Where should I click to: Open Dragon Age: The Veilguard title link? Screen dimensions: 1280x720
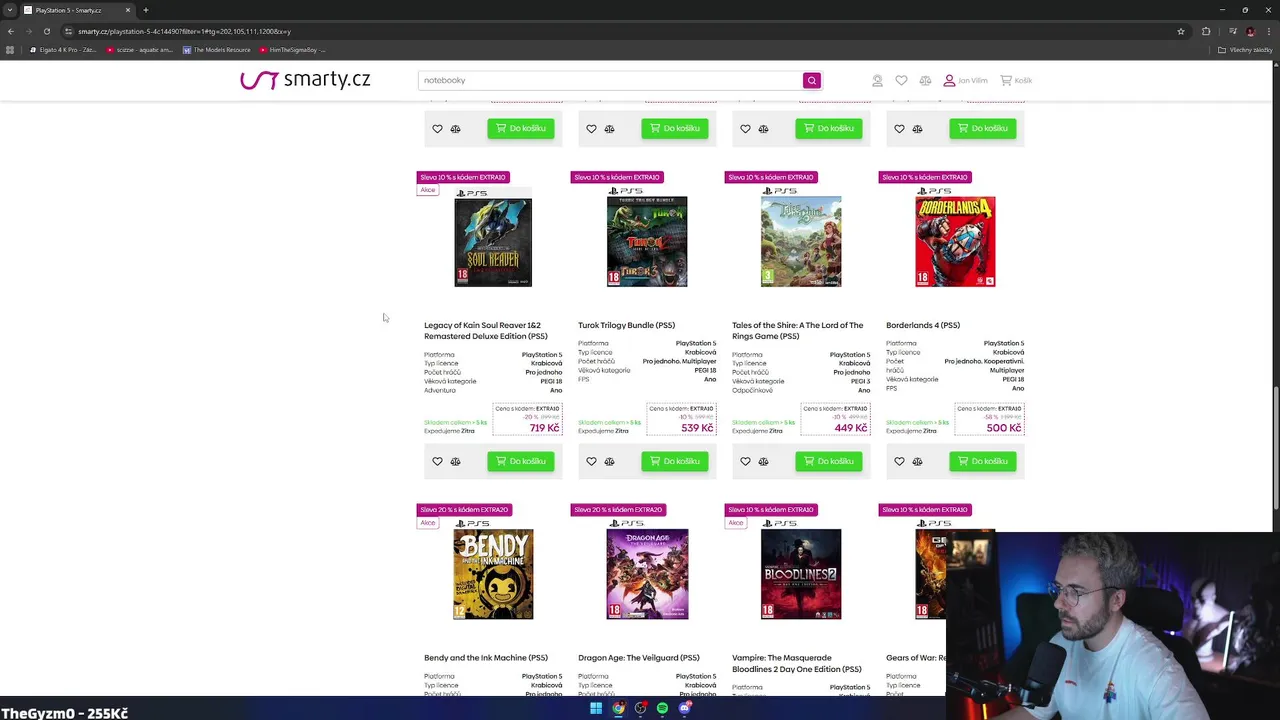pyautogui.click(x=639, y=658)
